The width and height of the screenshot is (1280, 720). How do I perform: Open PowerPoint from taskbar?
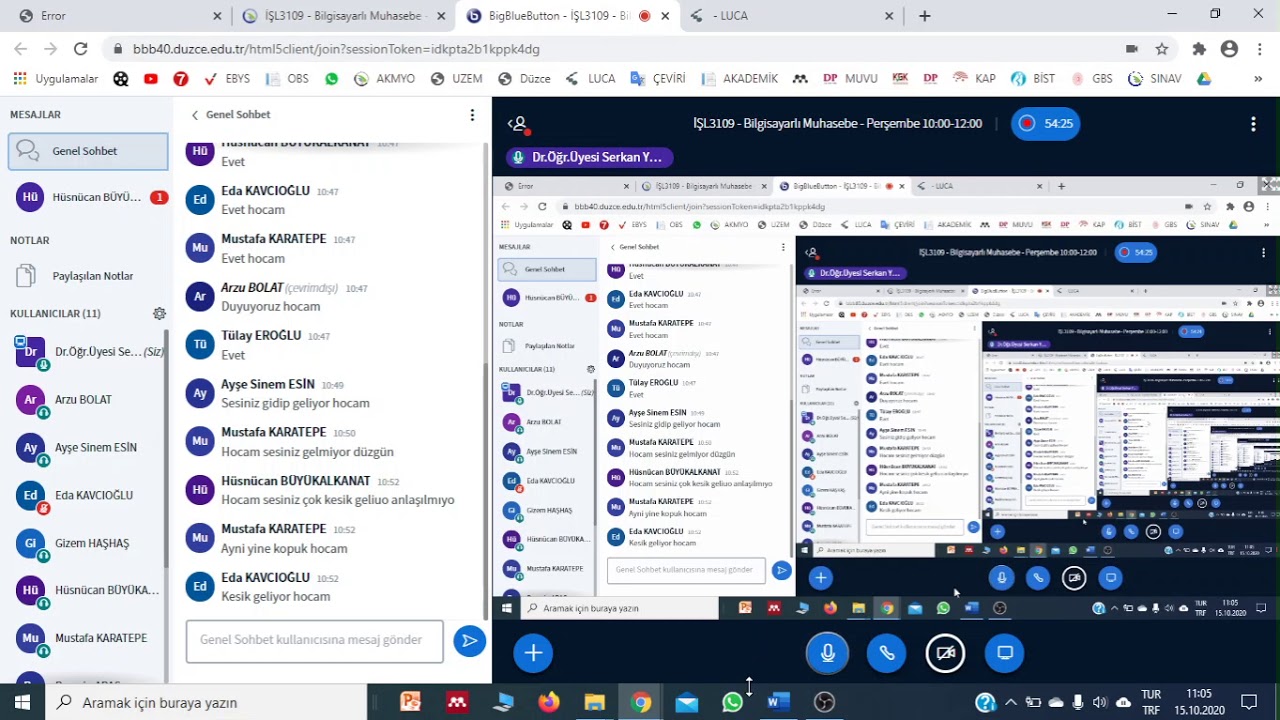click(410, 703)
